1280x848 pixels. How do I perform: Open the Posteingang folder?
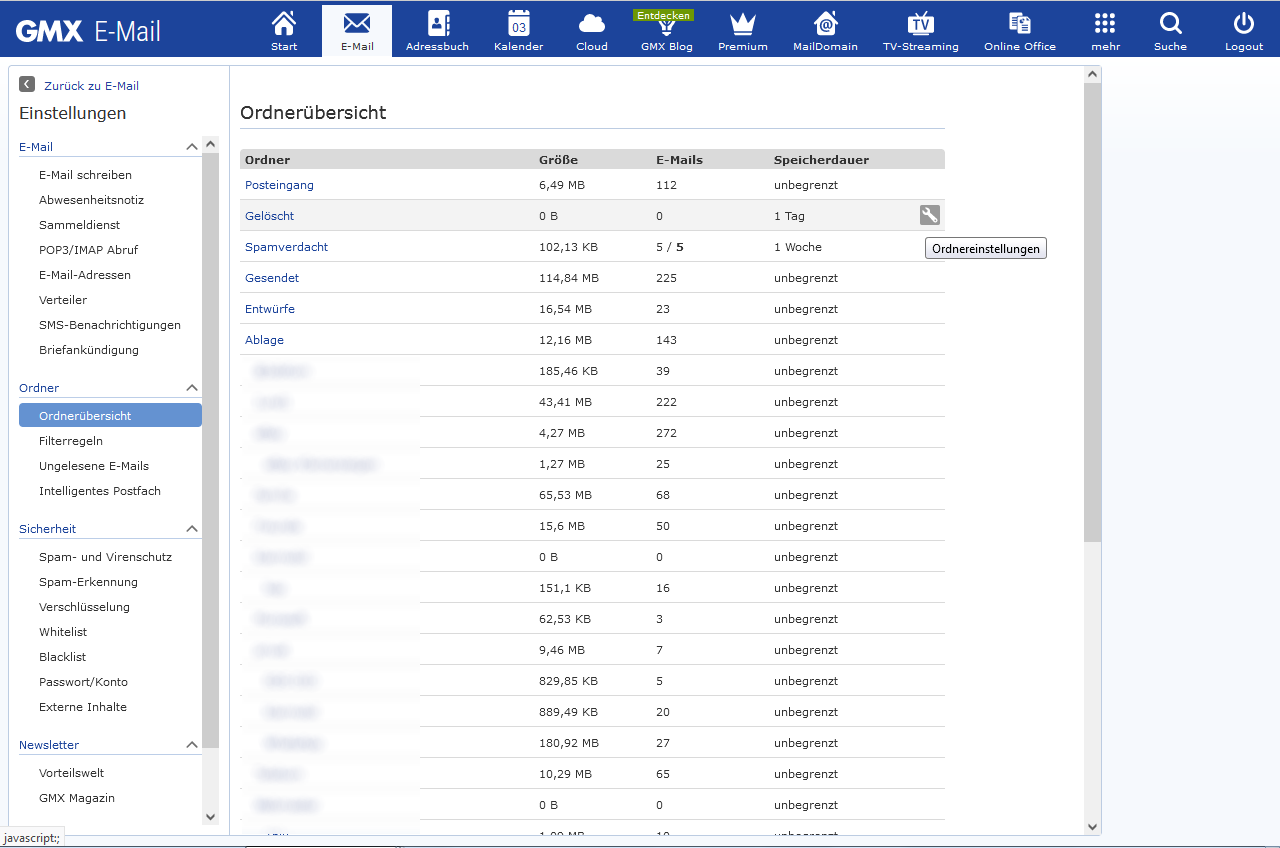(x=279, y=184)
